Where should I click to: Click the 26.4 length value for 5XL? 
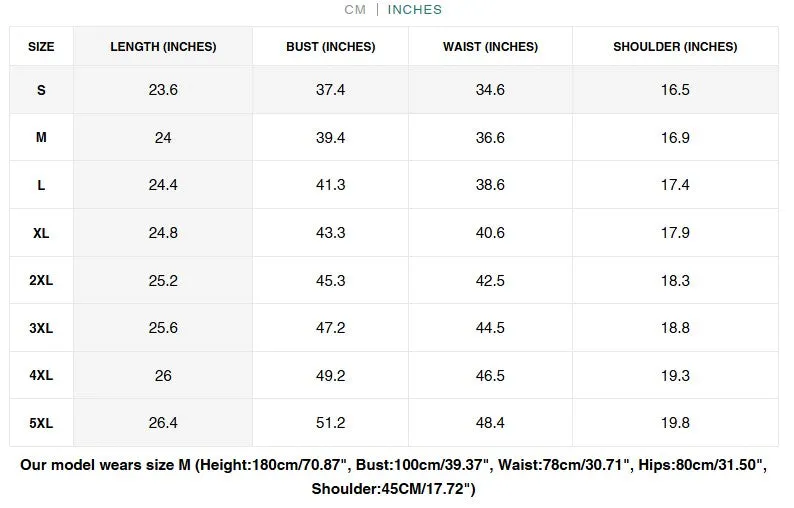[163, 422]
